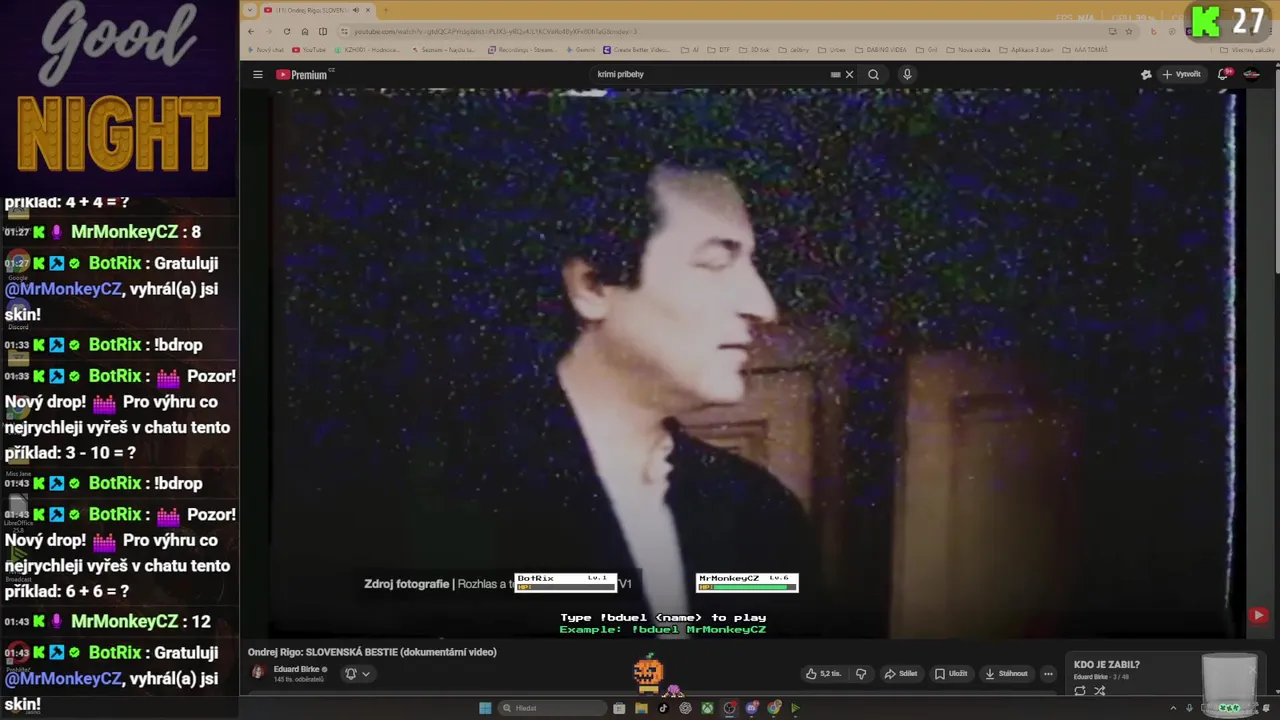Screen dimensions: 1280x720
Task: Dislike the video with thumbs down
Action: (860, 674)
